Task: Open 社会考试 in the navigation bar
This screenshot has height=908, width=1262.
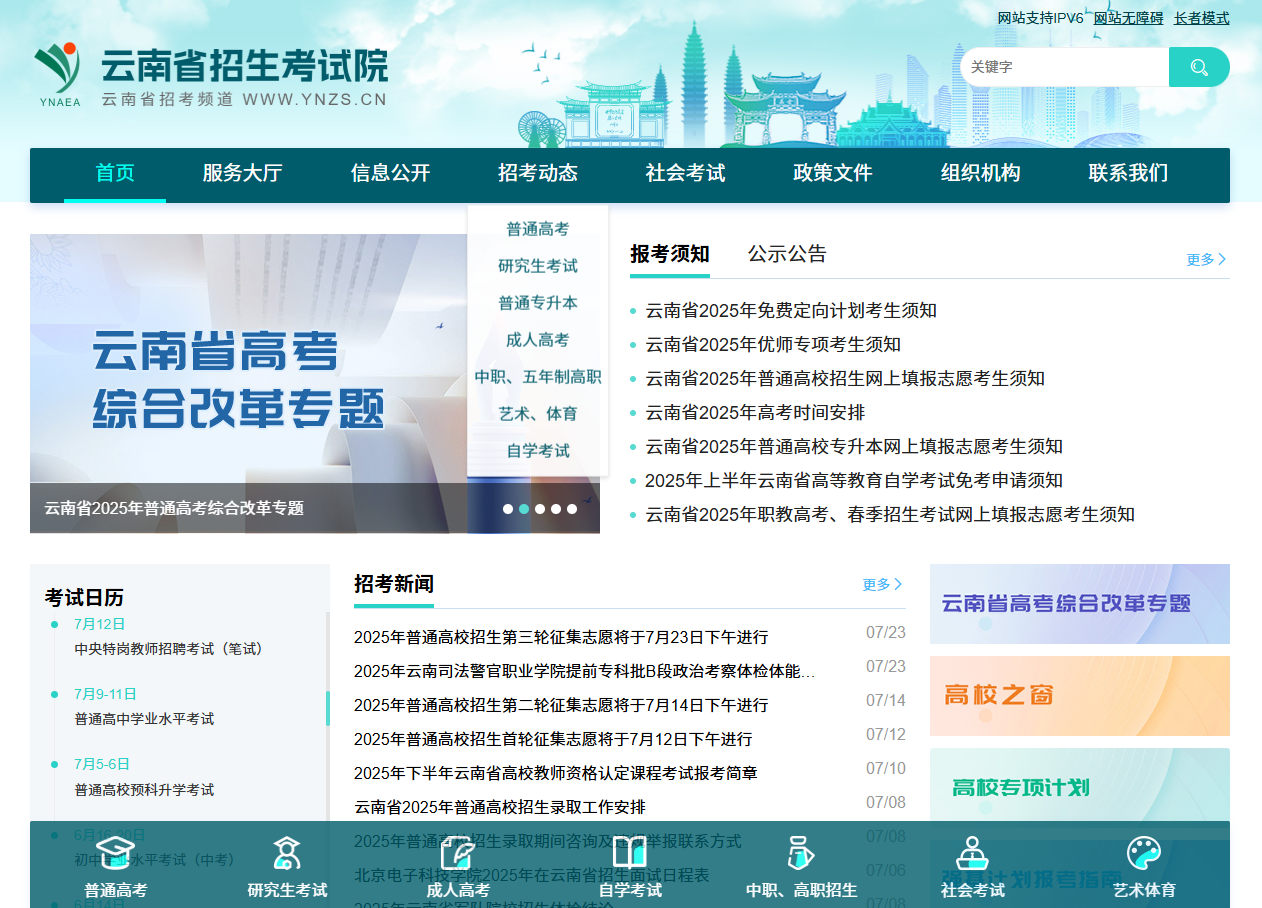Action: point(685,173)
